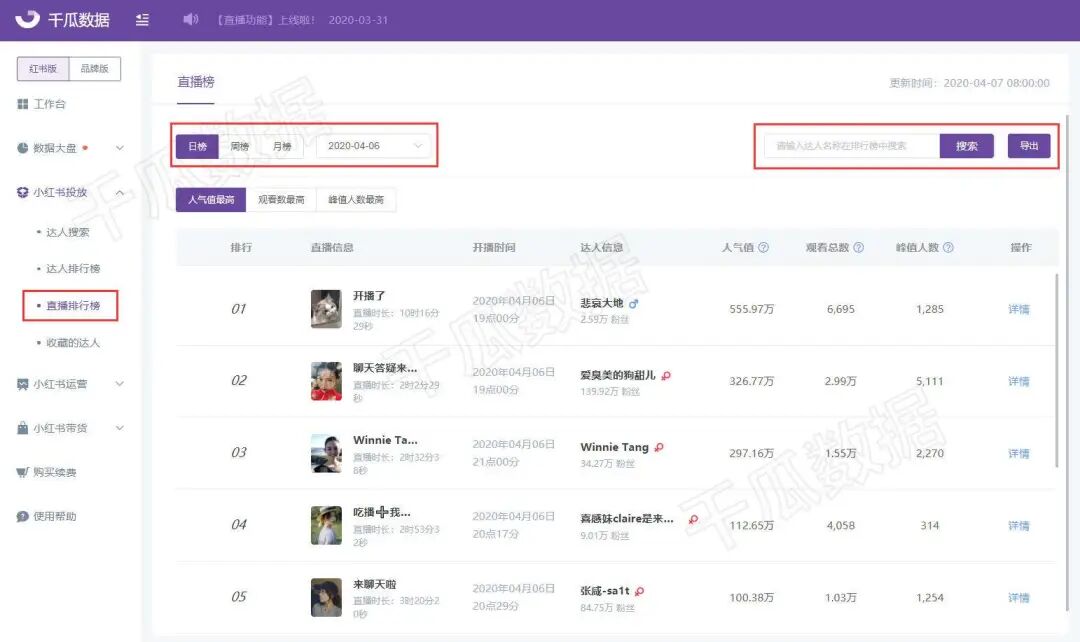
Task: Select 周榜 ranking period
Action: [240, 146]
